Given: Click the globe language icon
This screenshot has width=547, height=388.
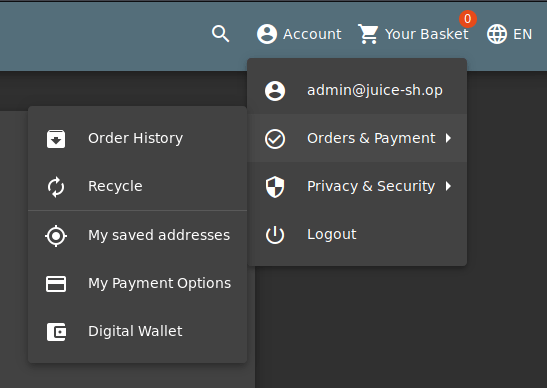Looking at the screenshot, I should coord(497,34).
